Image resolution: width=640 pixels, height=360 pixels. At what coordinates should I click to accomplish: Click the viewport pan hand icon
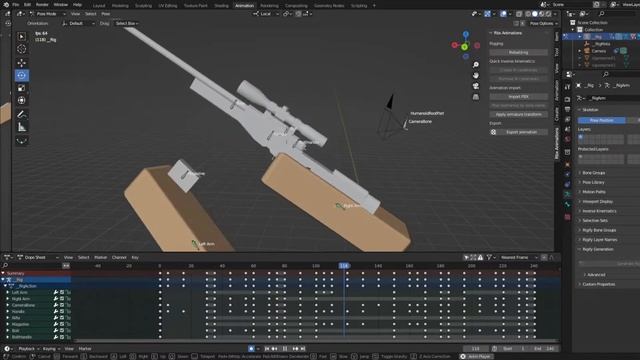[x=476, y=76]
